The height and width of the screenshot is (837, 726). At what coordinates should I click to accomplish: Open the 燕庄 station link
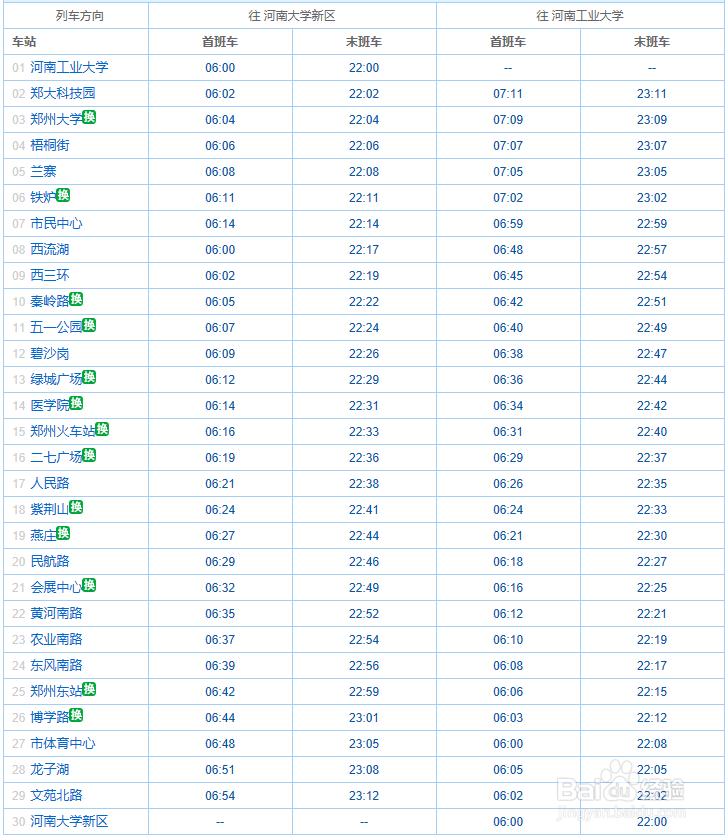click(43, 535)
